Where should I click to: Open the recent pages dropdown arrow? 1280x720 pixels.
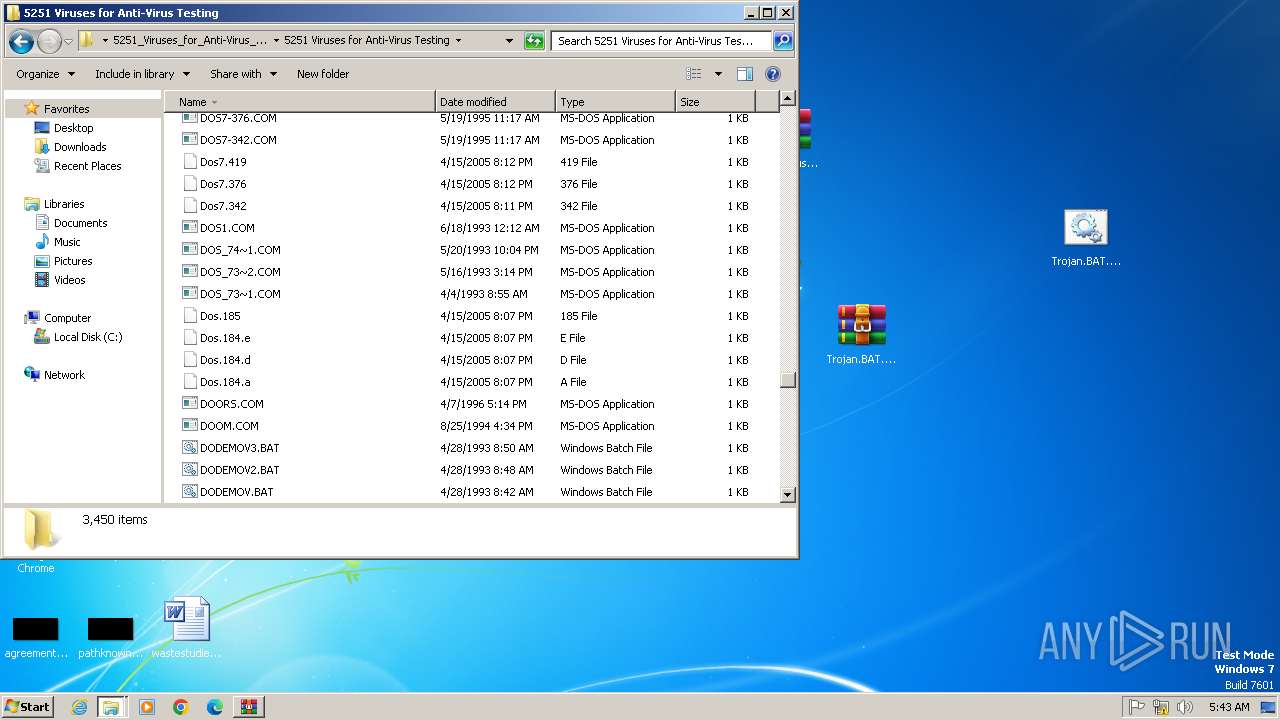click(x=68, y=41)
